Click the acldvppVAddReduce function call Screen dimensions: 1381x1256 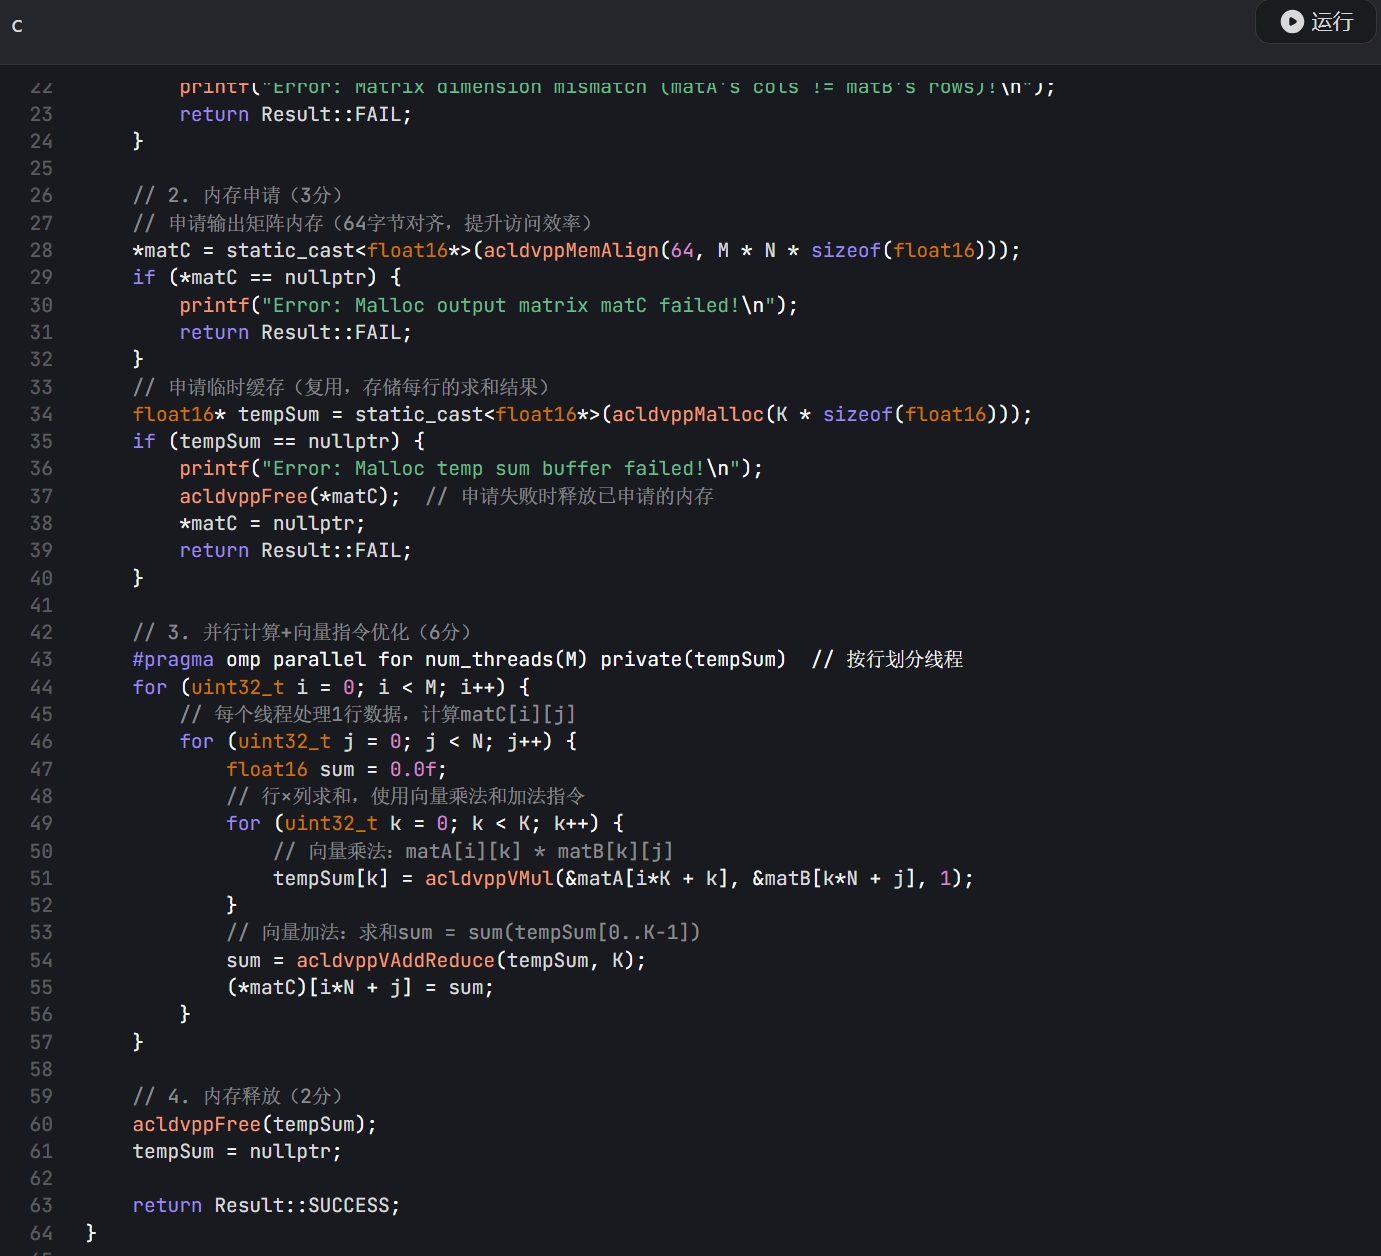tap(395, 960)
